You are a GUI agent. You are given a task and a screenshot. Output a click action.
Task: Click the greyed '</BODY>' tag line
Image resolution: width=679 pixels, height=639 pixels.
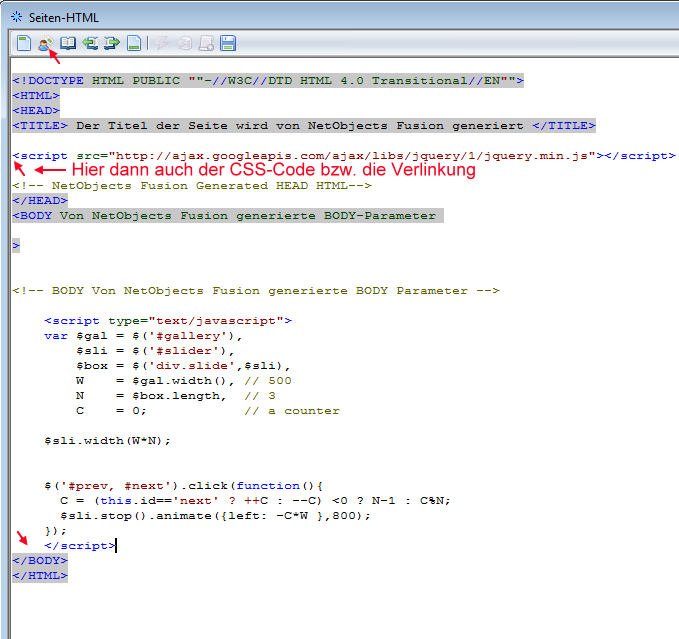(x=40, y=561)
